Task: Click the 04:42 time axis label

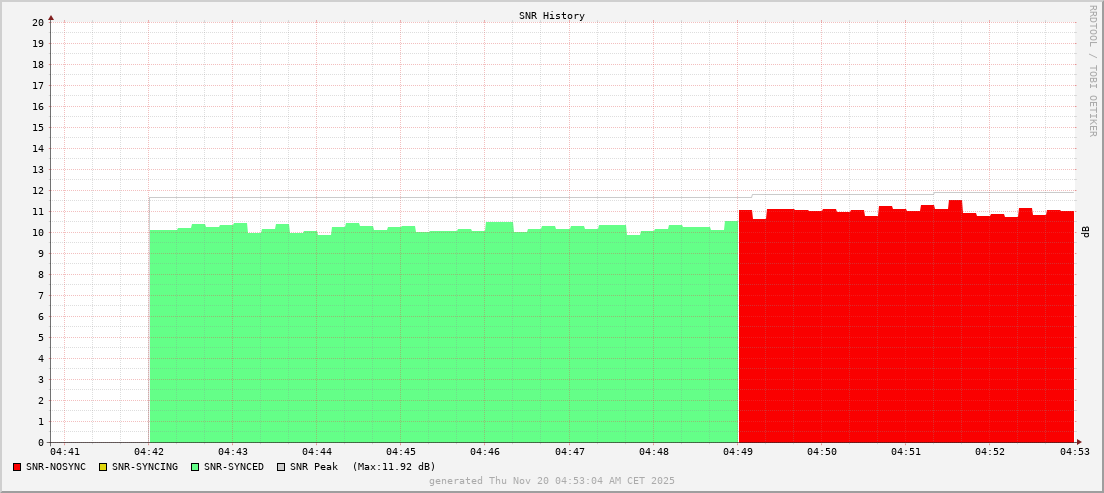Action: pos(149,452)
